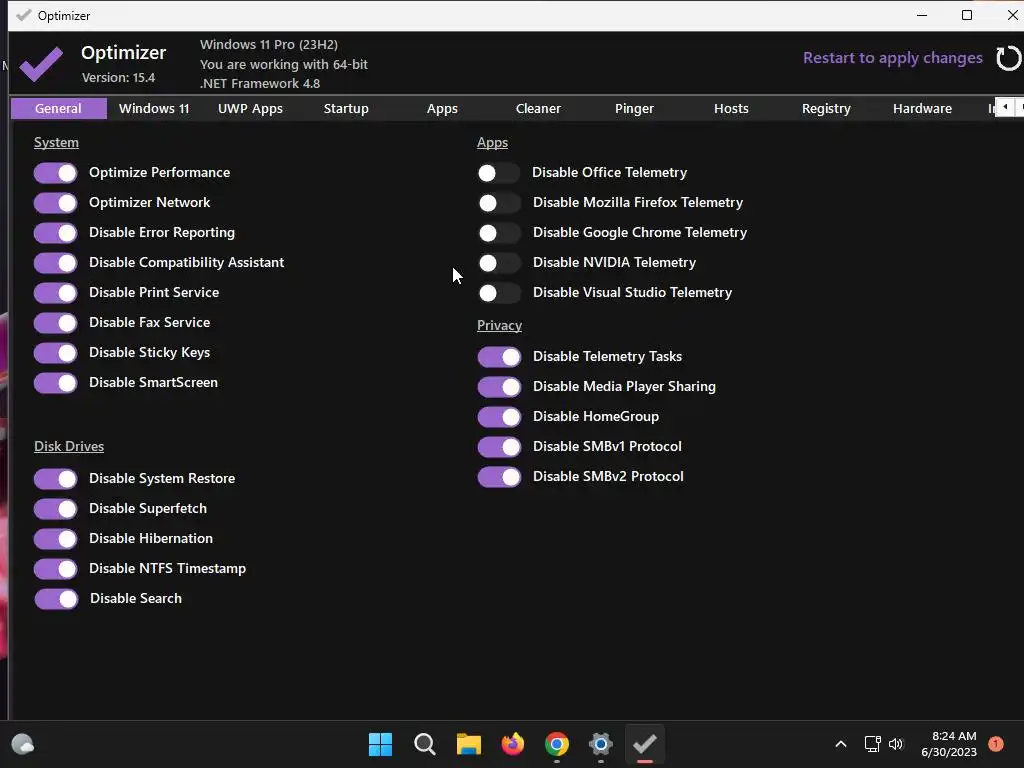Image resolution: width=1024 pixels, height=768 pixels.
Task: Click the Disk Drives section heading
Action: tap(69, 447)
